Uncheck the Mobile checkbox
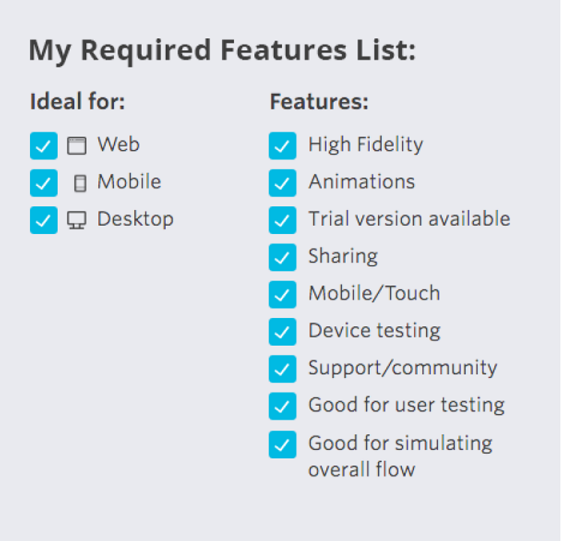561x541 pixels. [x=44, y=183]
